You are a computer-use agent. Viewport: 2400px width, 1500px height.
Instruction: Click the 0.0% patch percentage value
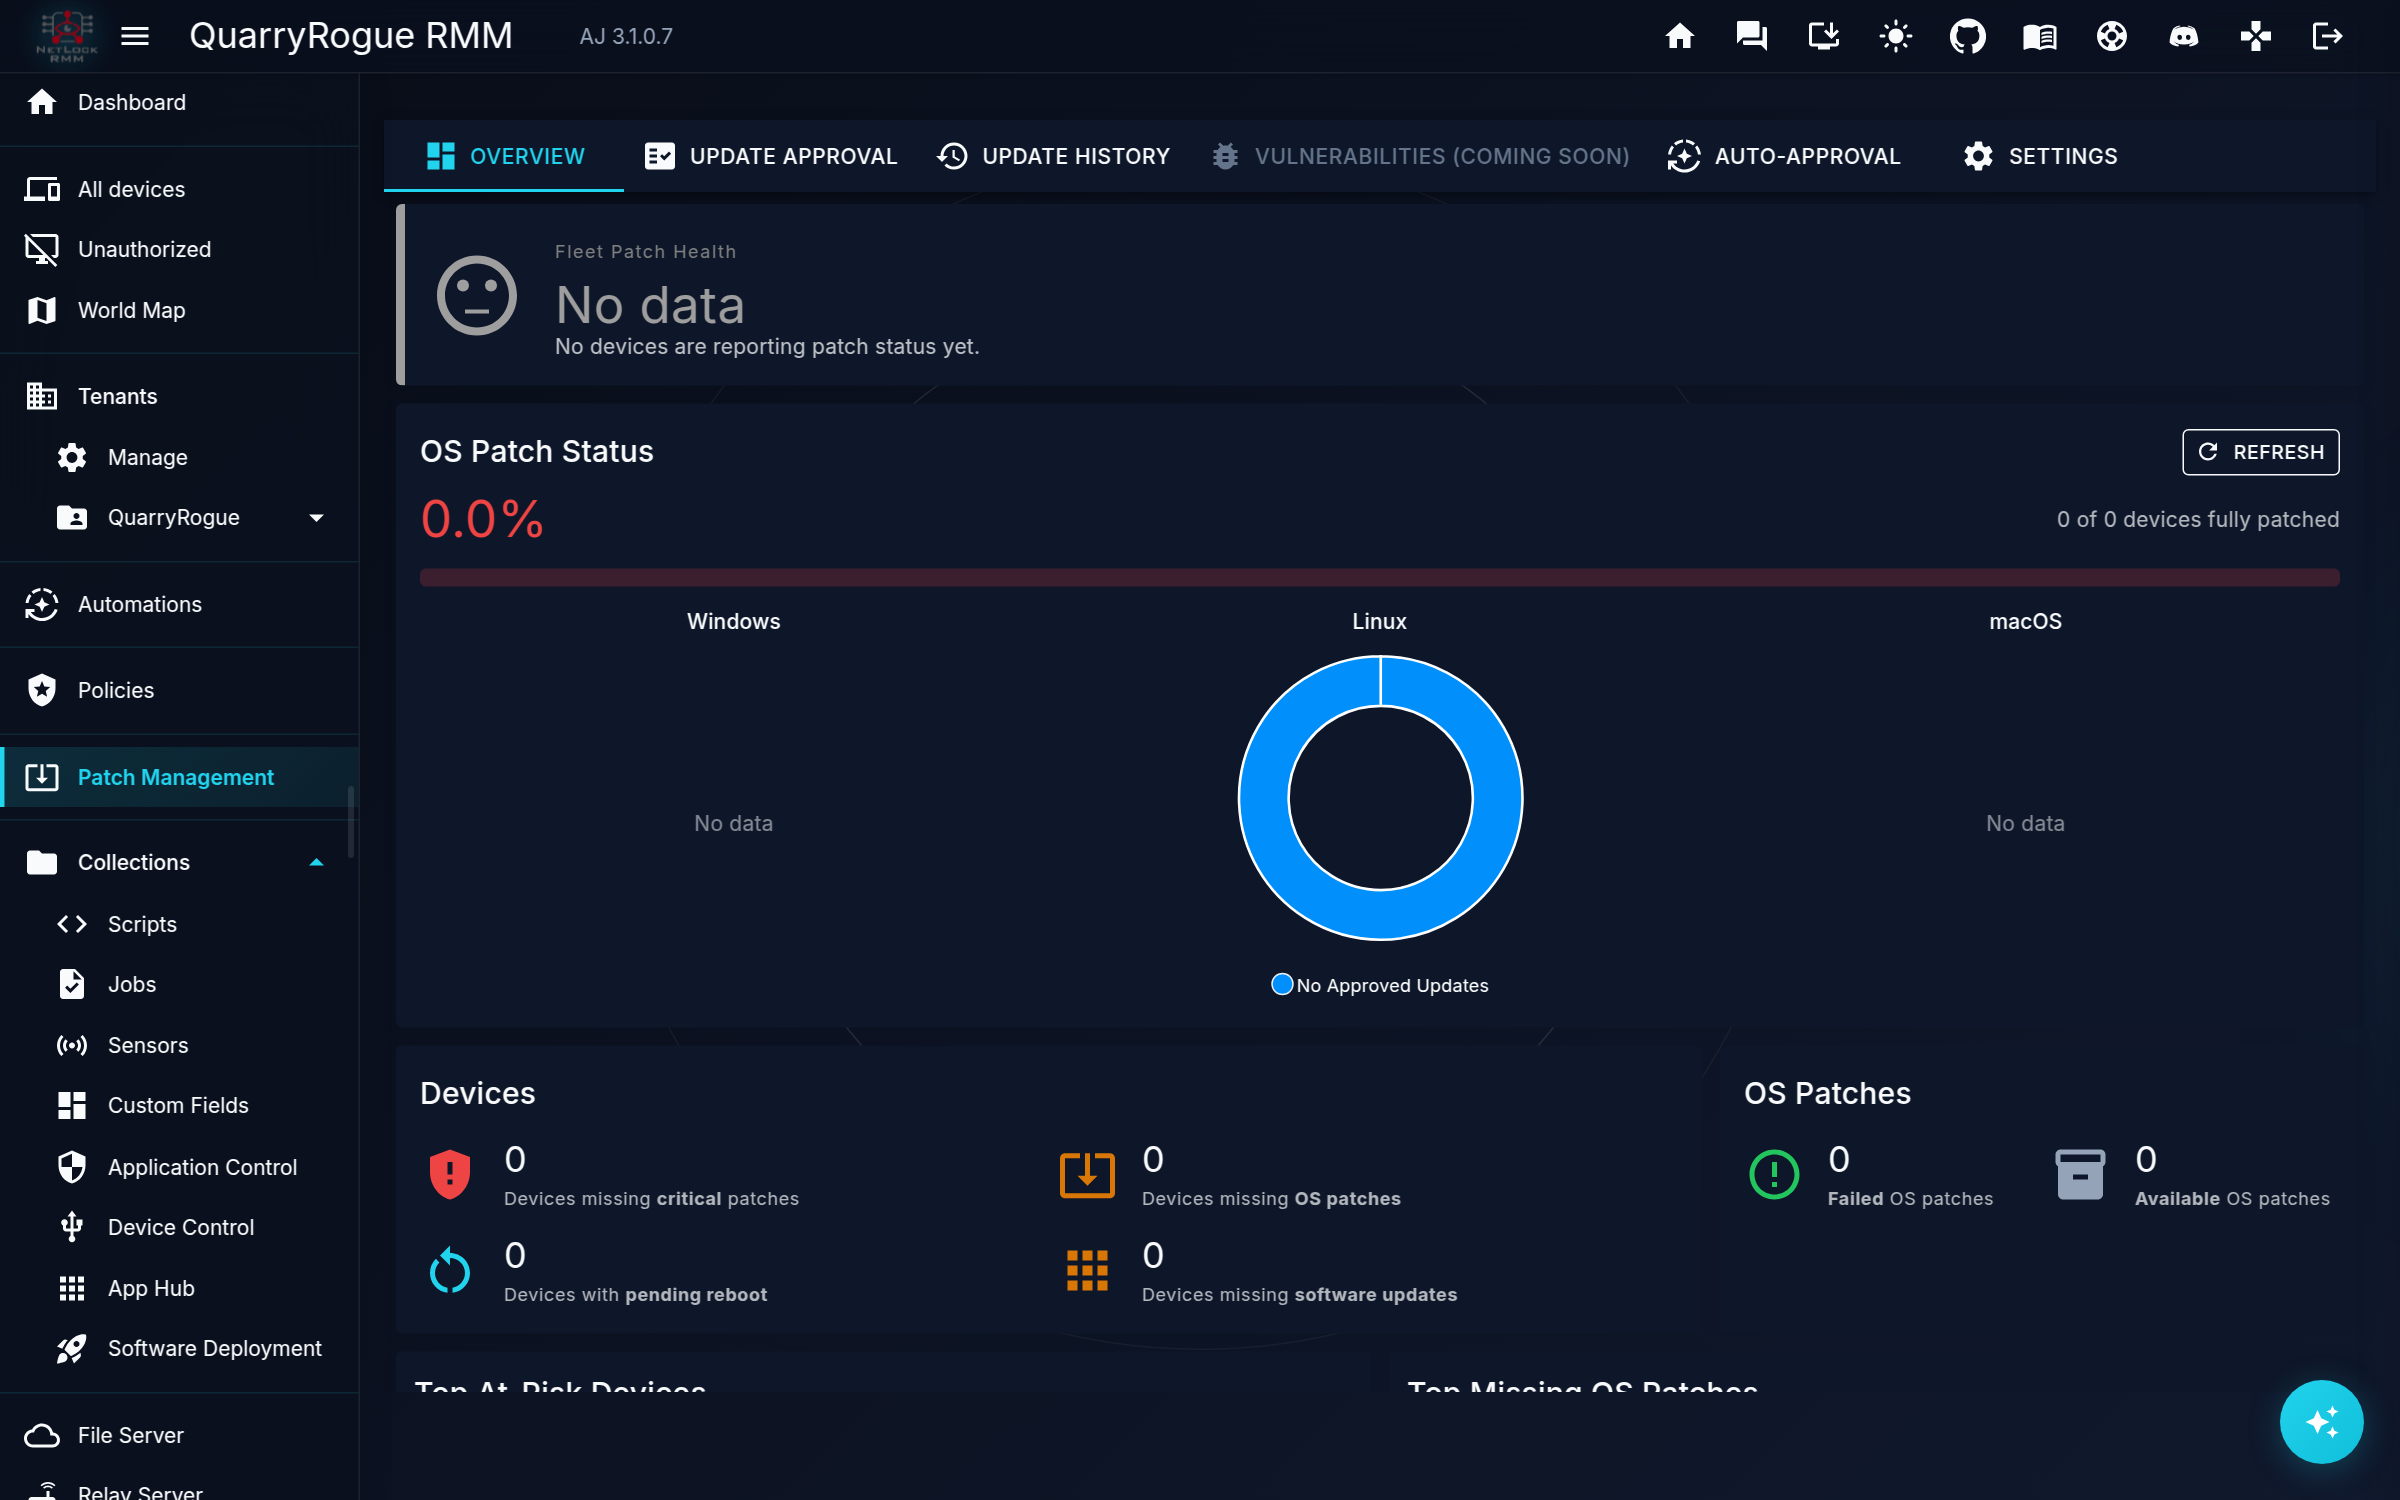click(482, 519)
